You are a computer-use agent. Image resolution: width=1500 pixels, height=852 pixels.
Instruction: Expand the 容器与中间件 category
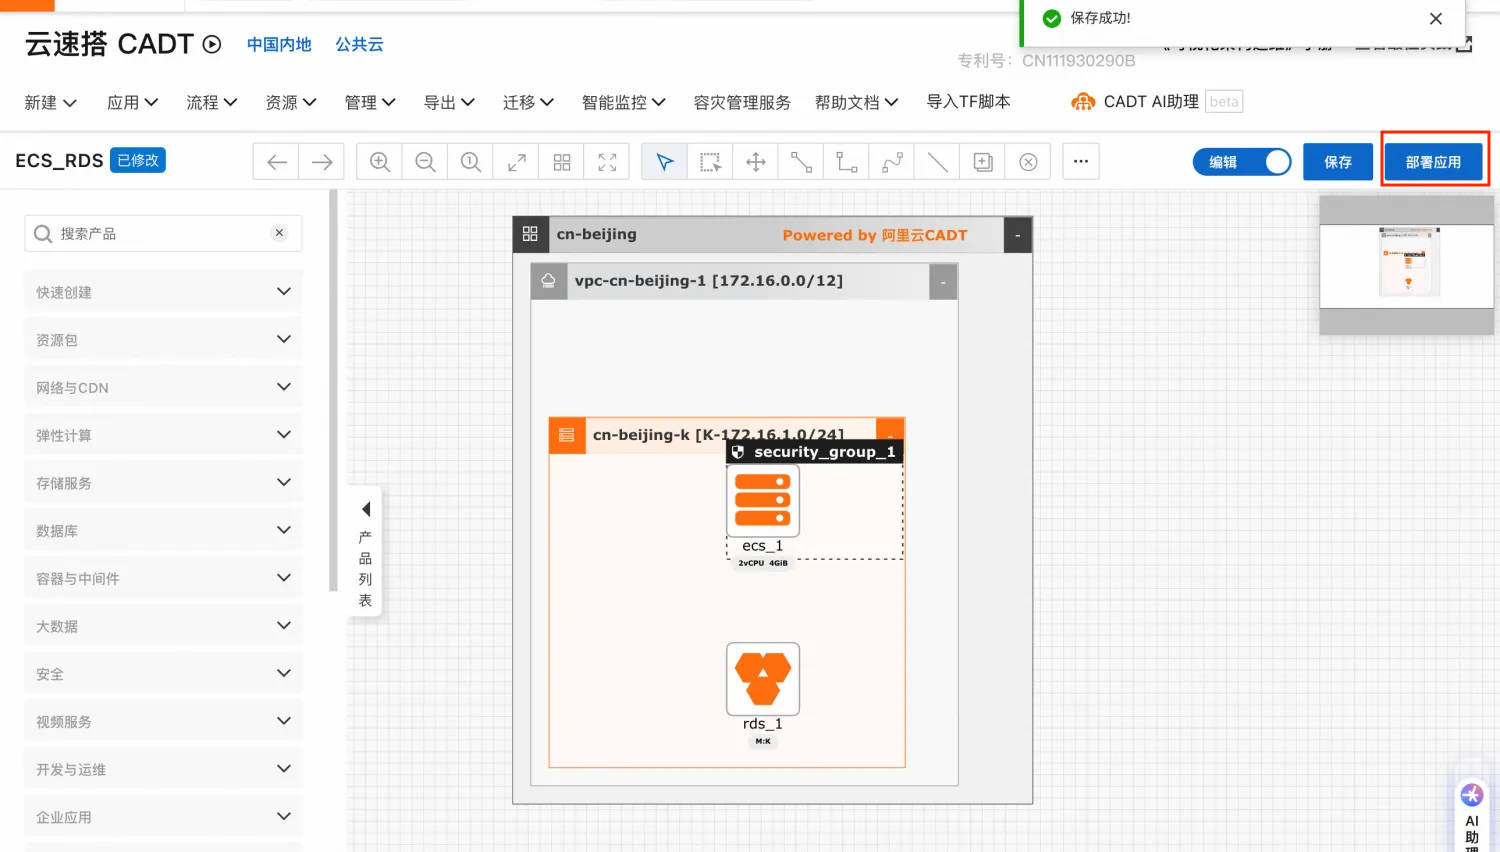pyautogui.click(x=163, y=578)
